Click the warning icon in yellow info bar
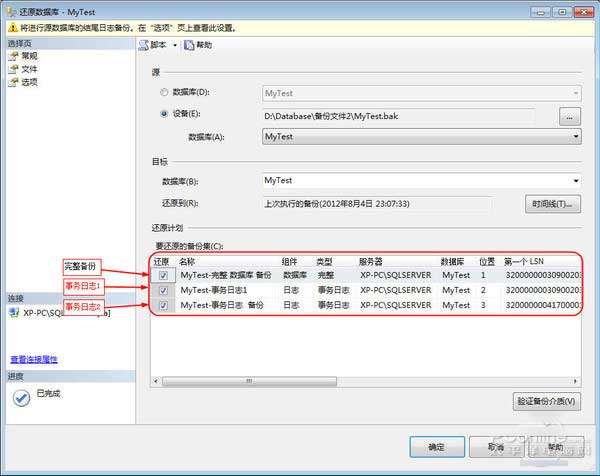600x476 pixels. pyautogui.click(x=13, y=28)
